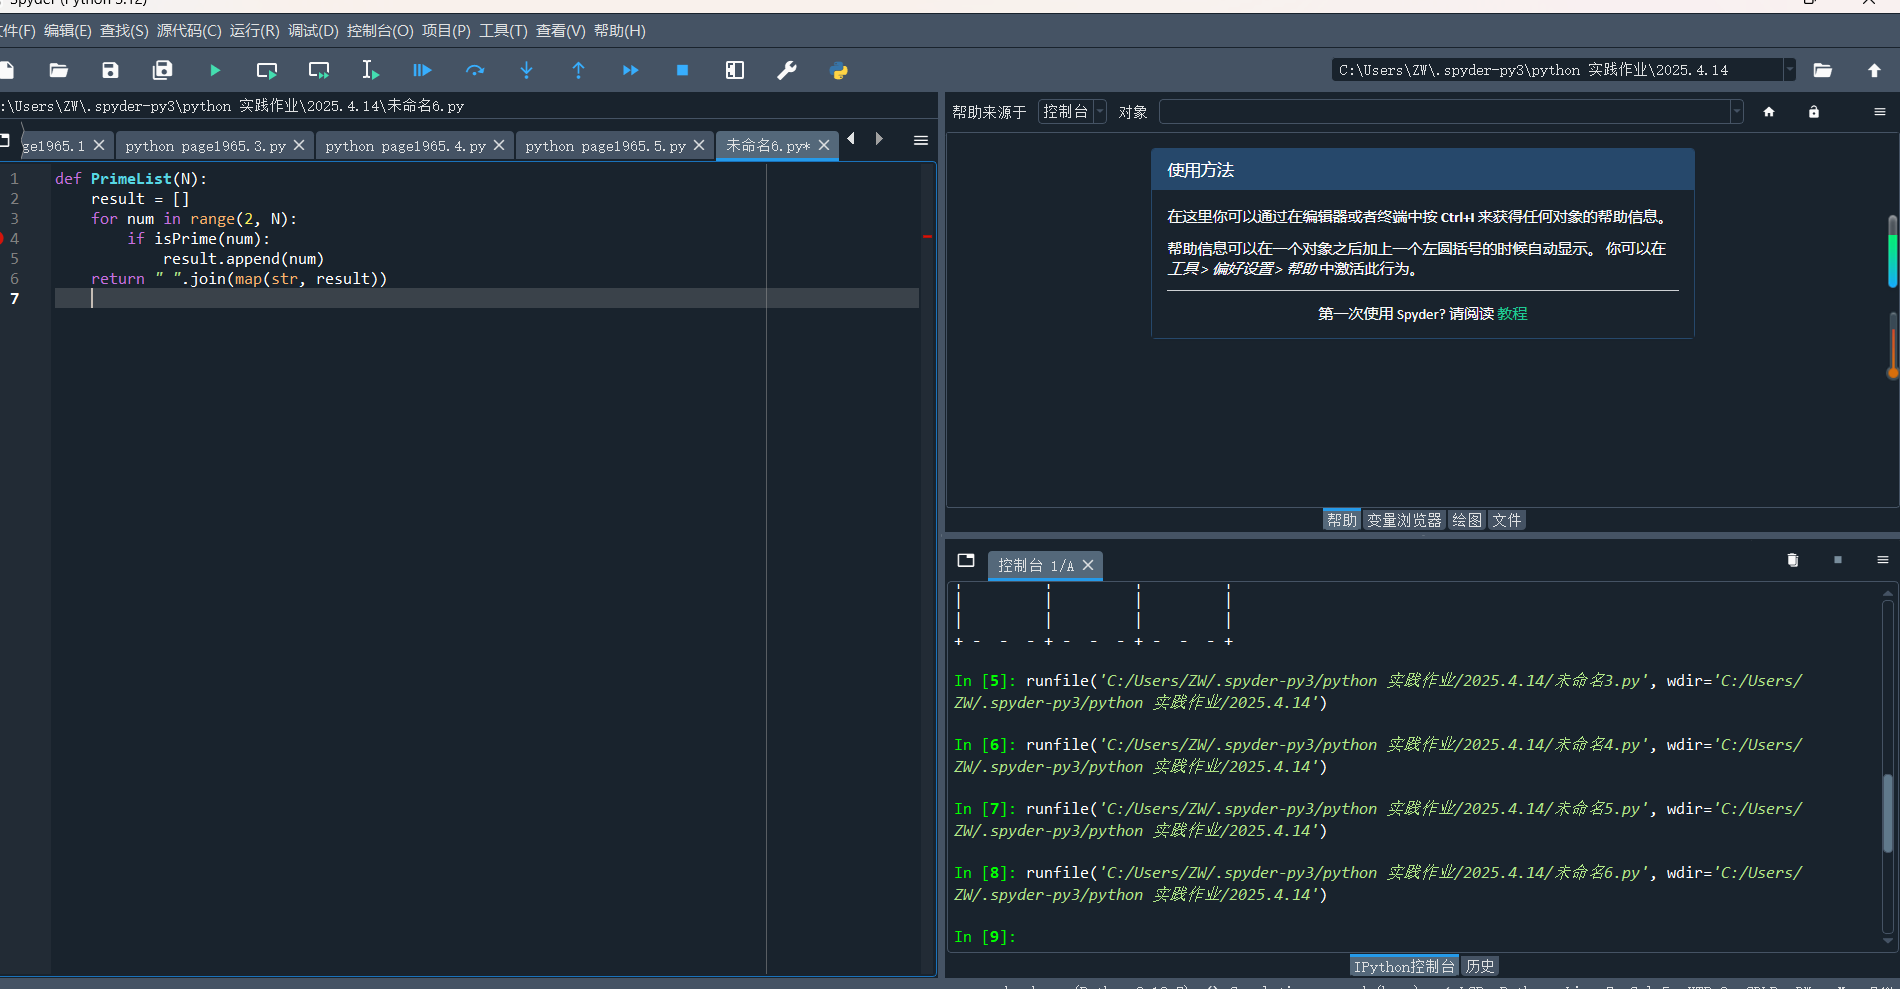Open the PYTHONPATH manager Python icon
The height and width of the screenshot is (989, 1900).
[839, 70]
